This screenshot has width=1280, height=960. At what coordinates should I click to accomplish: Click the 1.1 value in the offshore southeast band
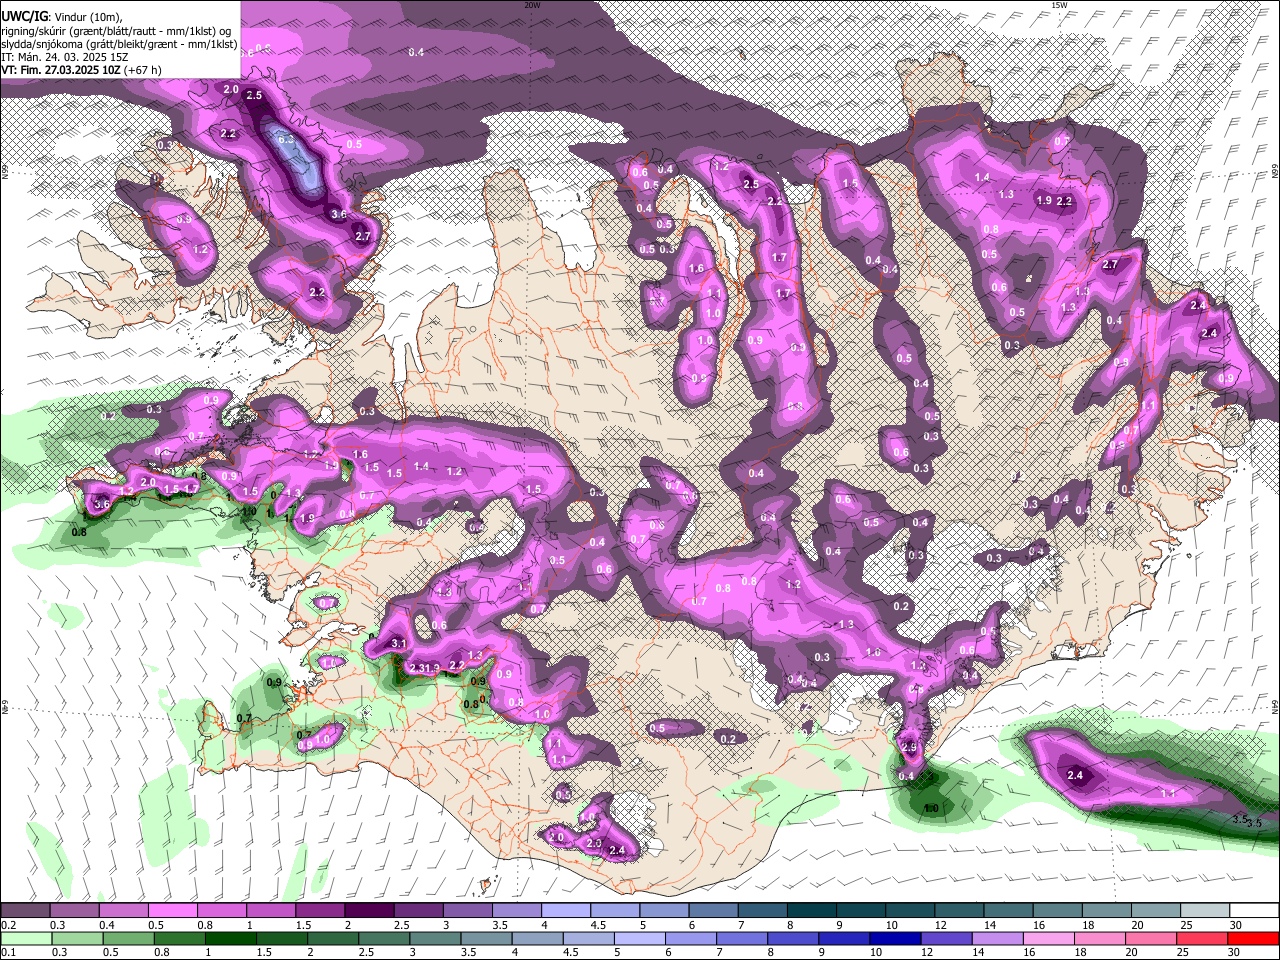click(1167, 793)
